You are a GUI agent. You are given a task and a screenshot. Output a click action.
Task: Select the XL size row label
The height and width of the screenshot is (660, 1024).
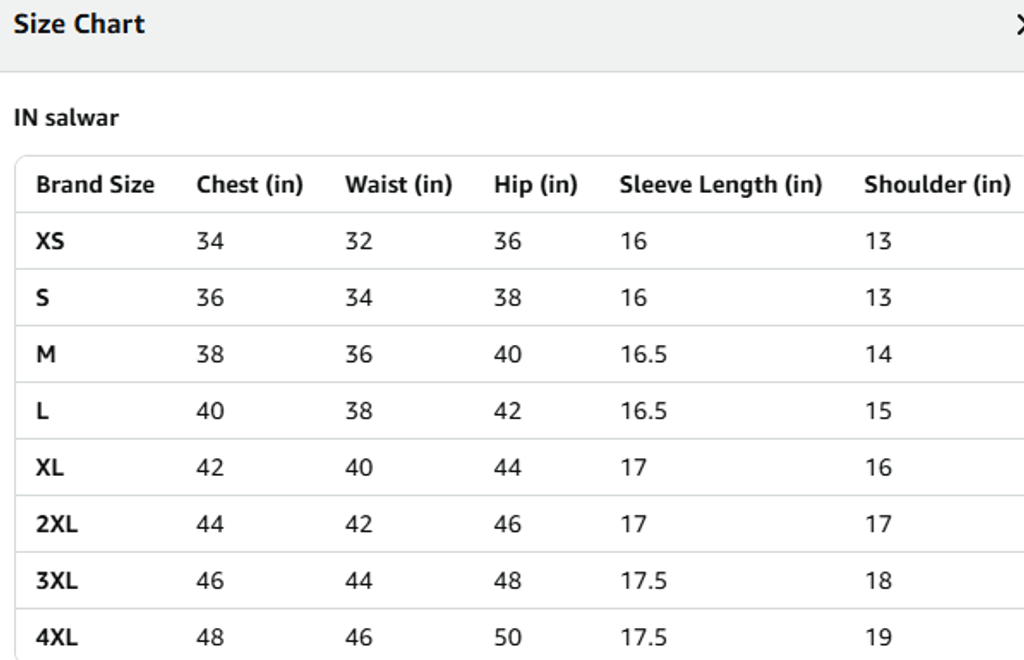(50, 467)
